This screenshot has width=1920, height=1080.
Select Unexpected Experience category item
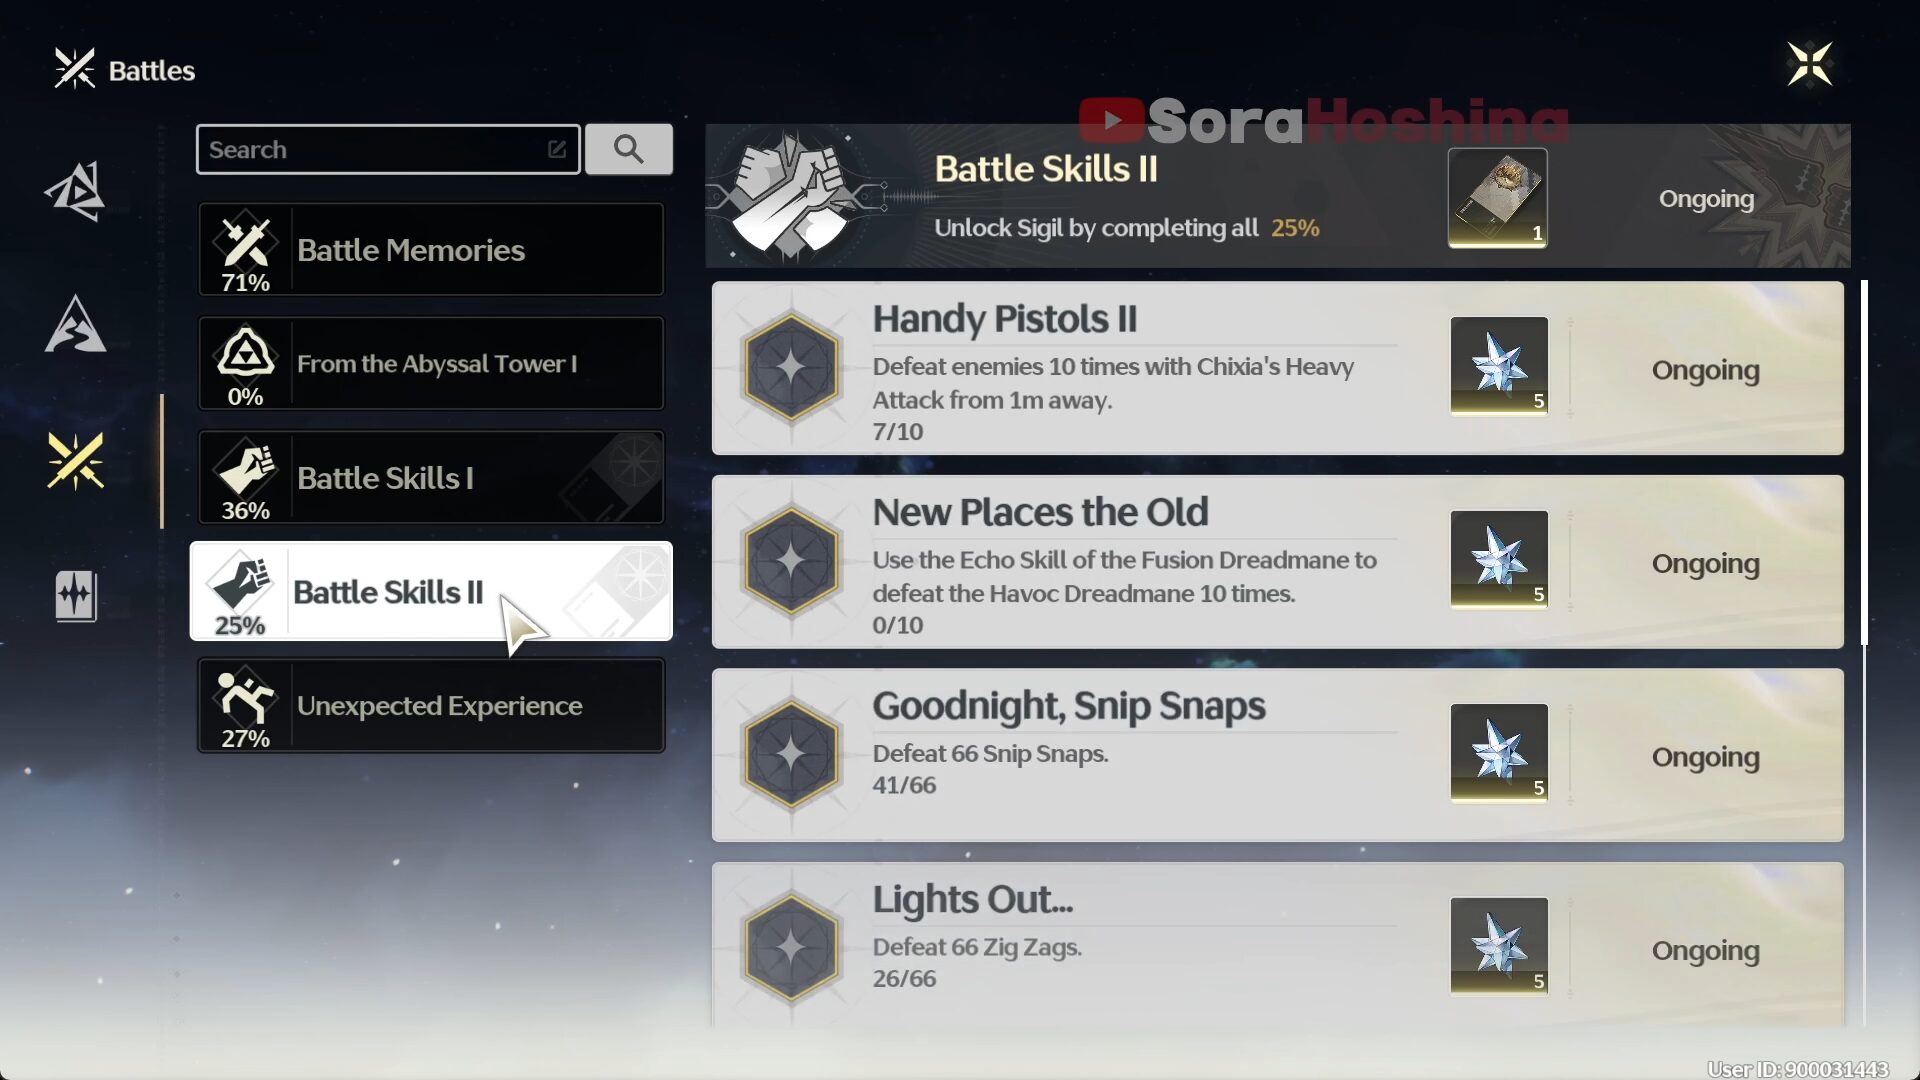[x=429, y=704]
